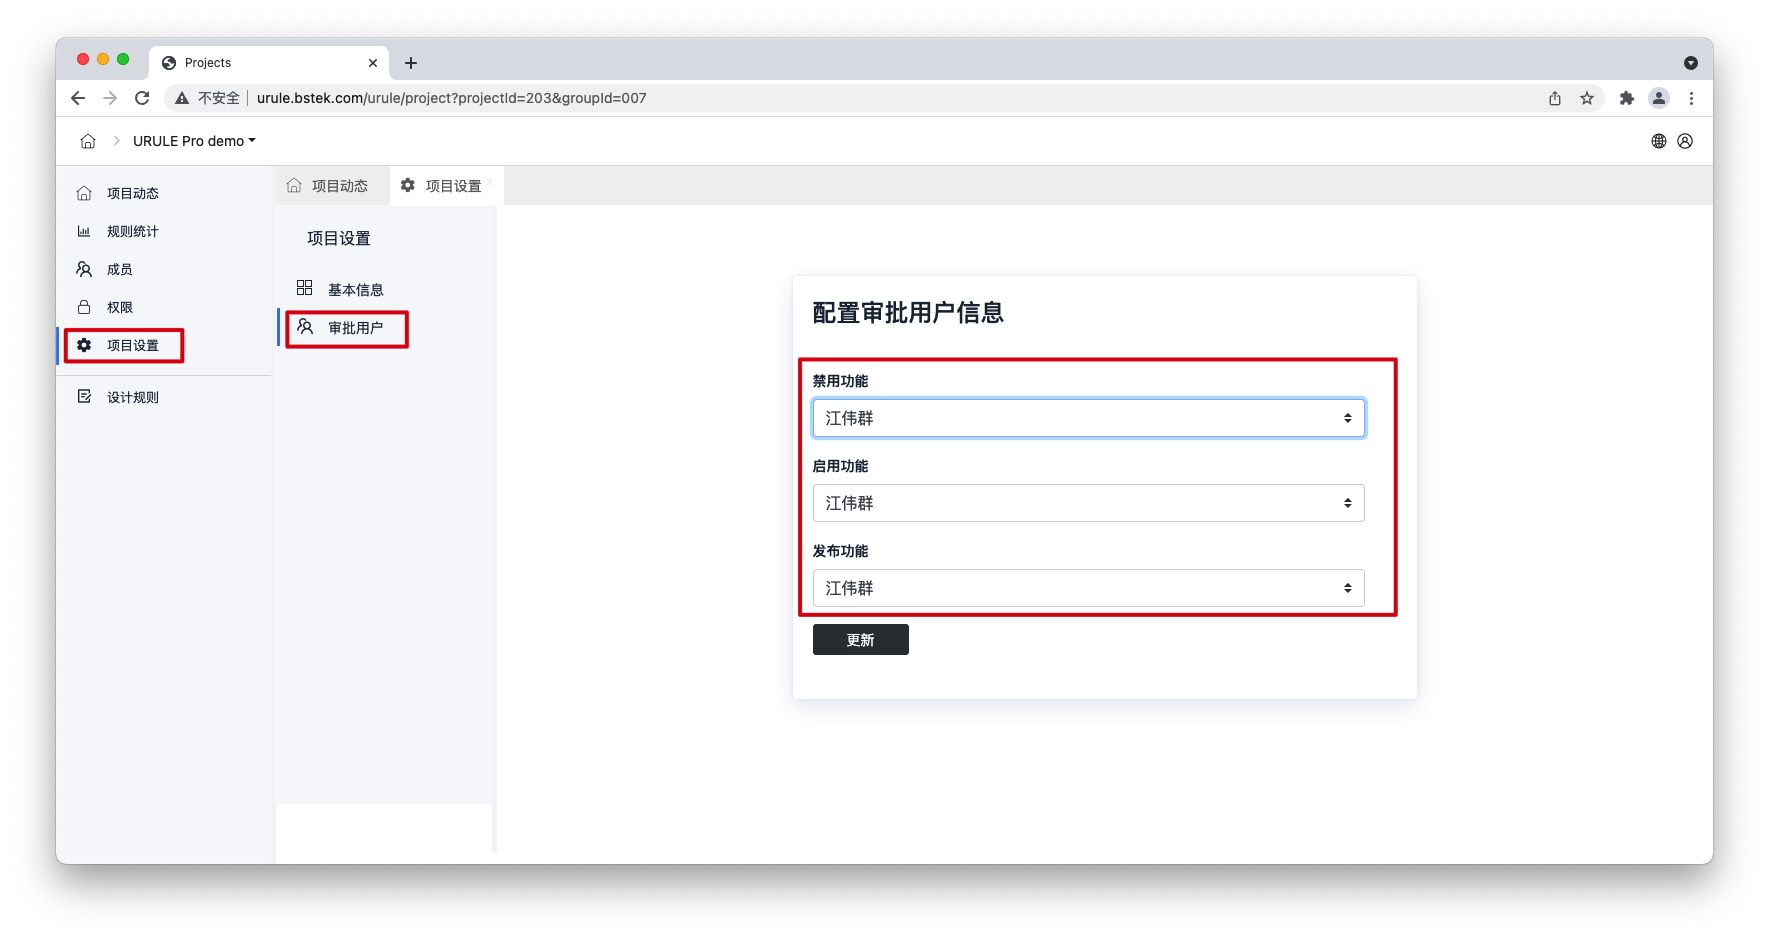The width and height of the screenshot is (1769, 938).
Task: Open 成员 in the sidebar
Action: (x=119, y=269)
